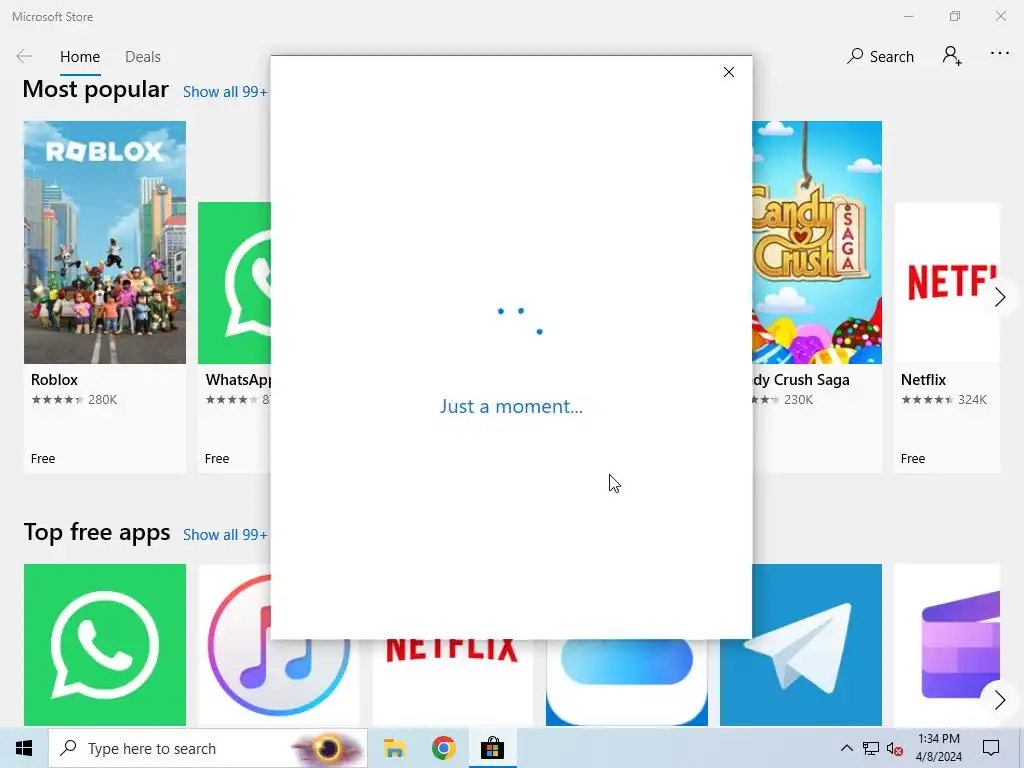Click the muted volume tray icon
Image resolution: width=1024 pixels, height=768 pixels.
click(x=895, y=748)
